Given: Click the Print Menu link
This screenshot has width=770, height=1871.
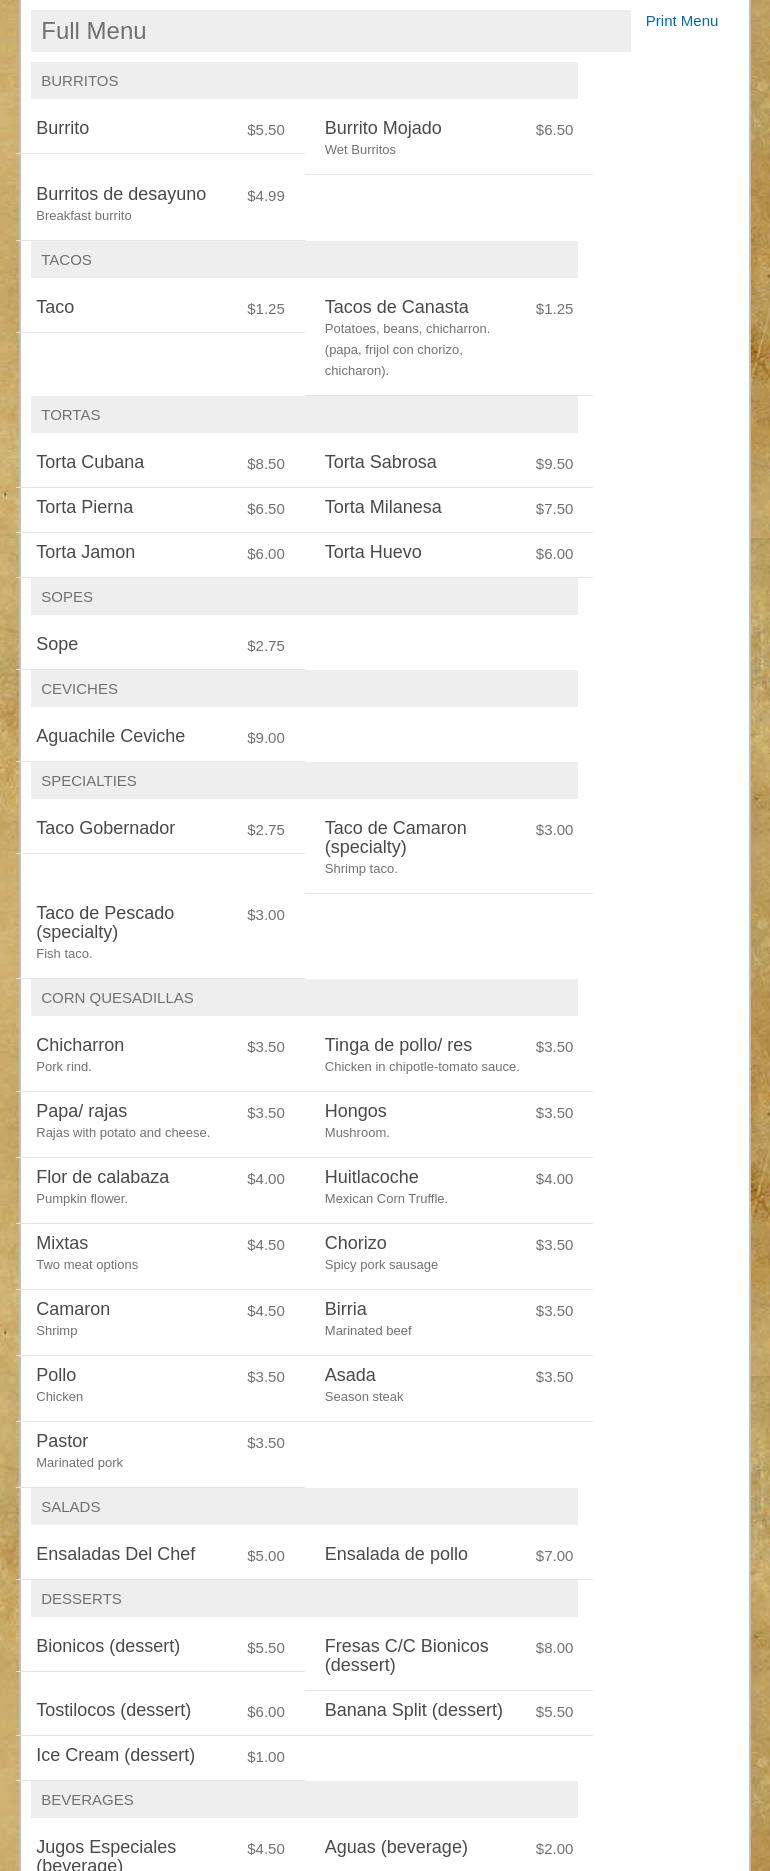Looking at the screenshot, I should coord(681,21).
